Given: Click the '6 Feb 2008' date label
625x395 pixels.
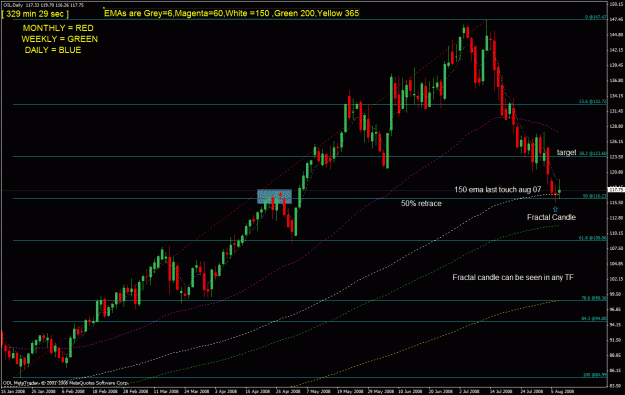Looking at the screenshot, I should point(74,391).
